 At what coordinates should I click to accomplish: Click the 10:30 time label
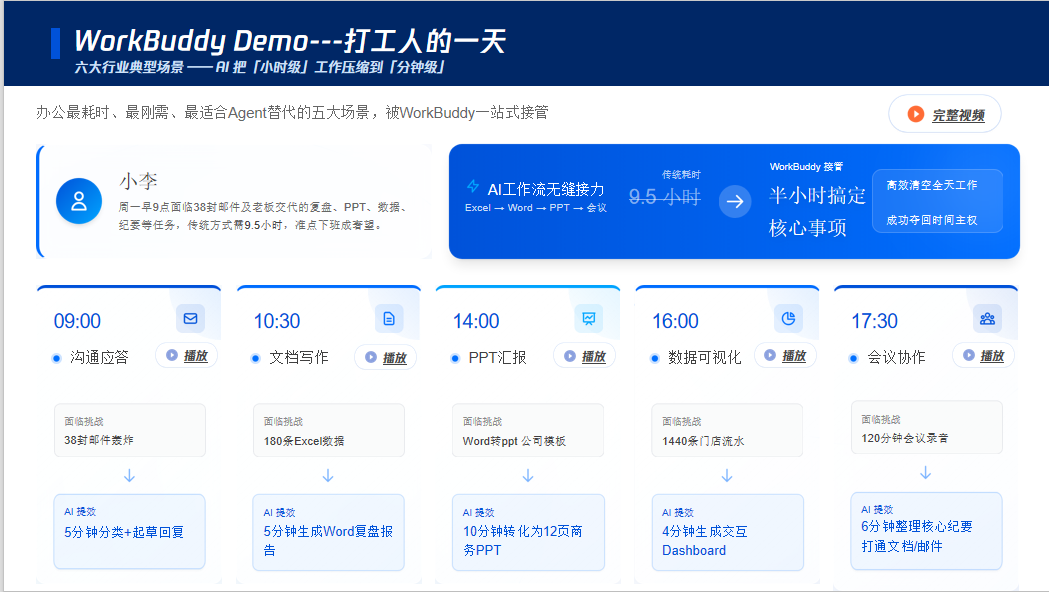[277, 321]
